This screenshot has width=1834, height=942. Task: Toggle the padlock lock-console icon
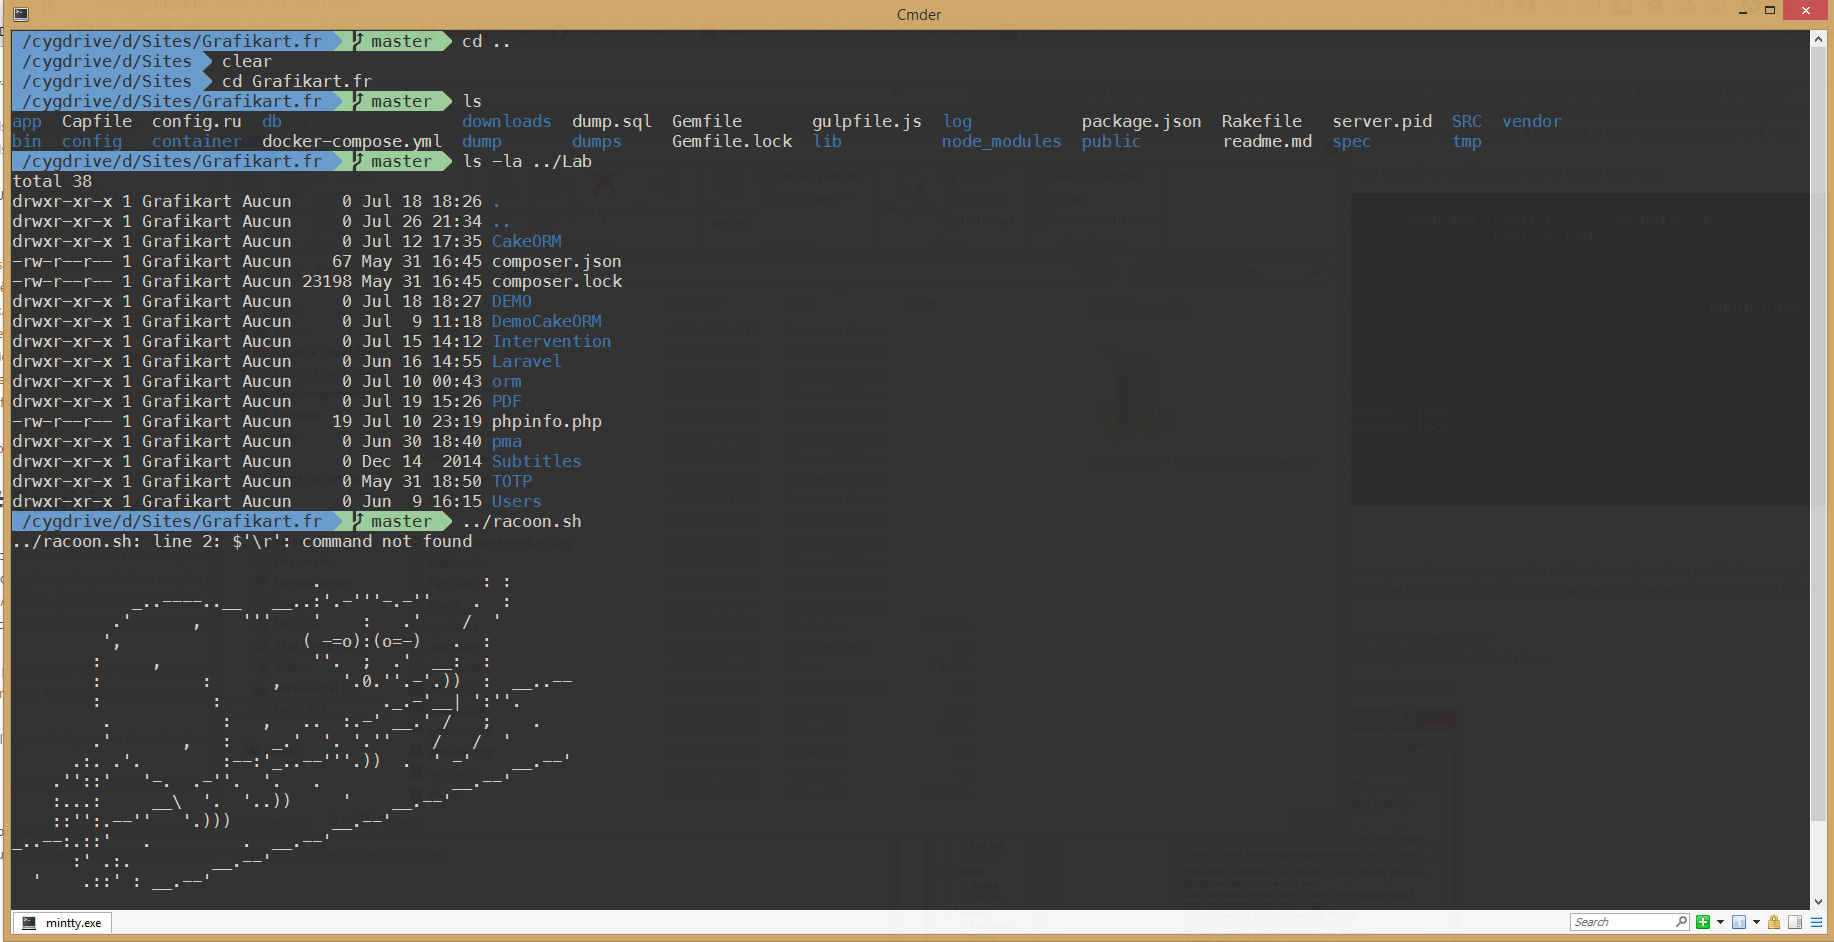[1774, 922]
